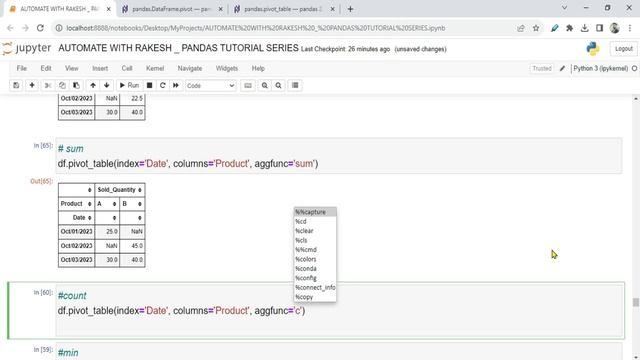
Task: Open the Kernel menu
Action: pyautogui.click(x=155, y=68)
